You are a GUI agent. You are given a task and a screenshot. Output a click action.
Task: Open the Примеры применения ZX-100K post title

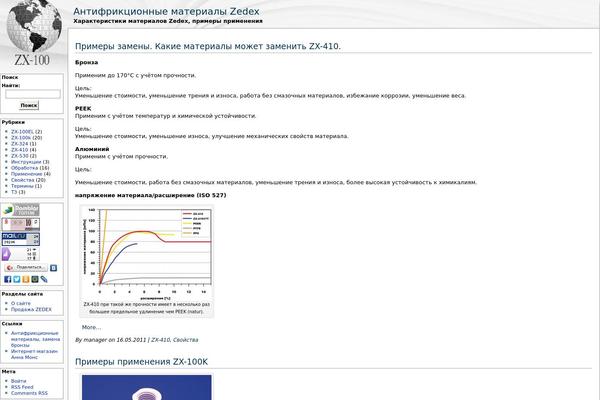(142, 362)
